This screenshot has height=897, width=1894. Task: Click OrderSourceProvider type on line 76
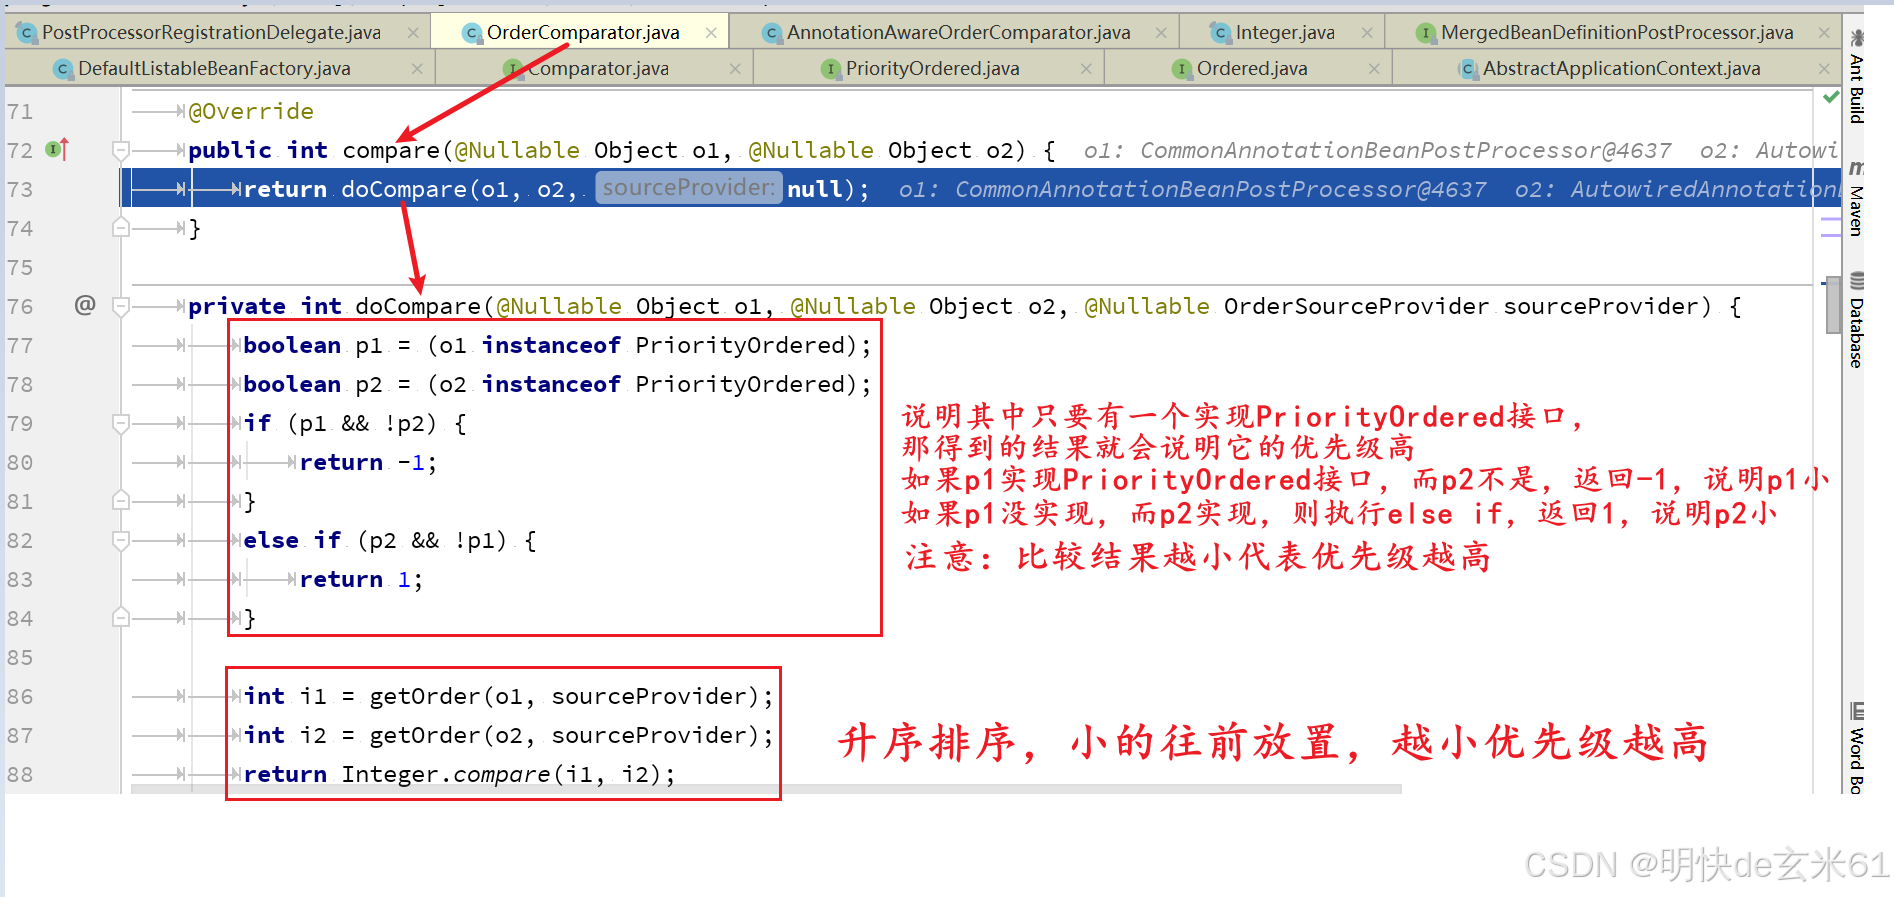click(1356, 306)
